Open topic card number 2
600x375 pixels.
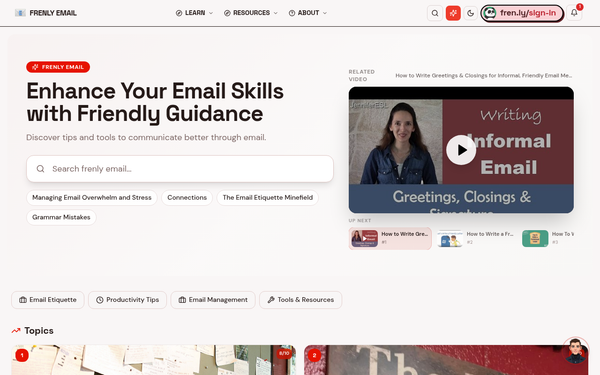pos(446,360)
